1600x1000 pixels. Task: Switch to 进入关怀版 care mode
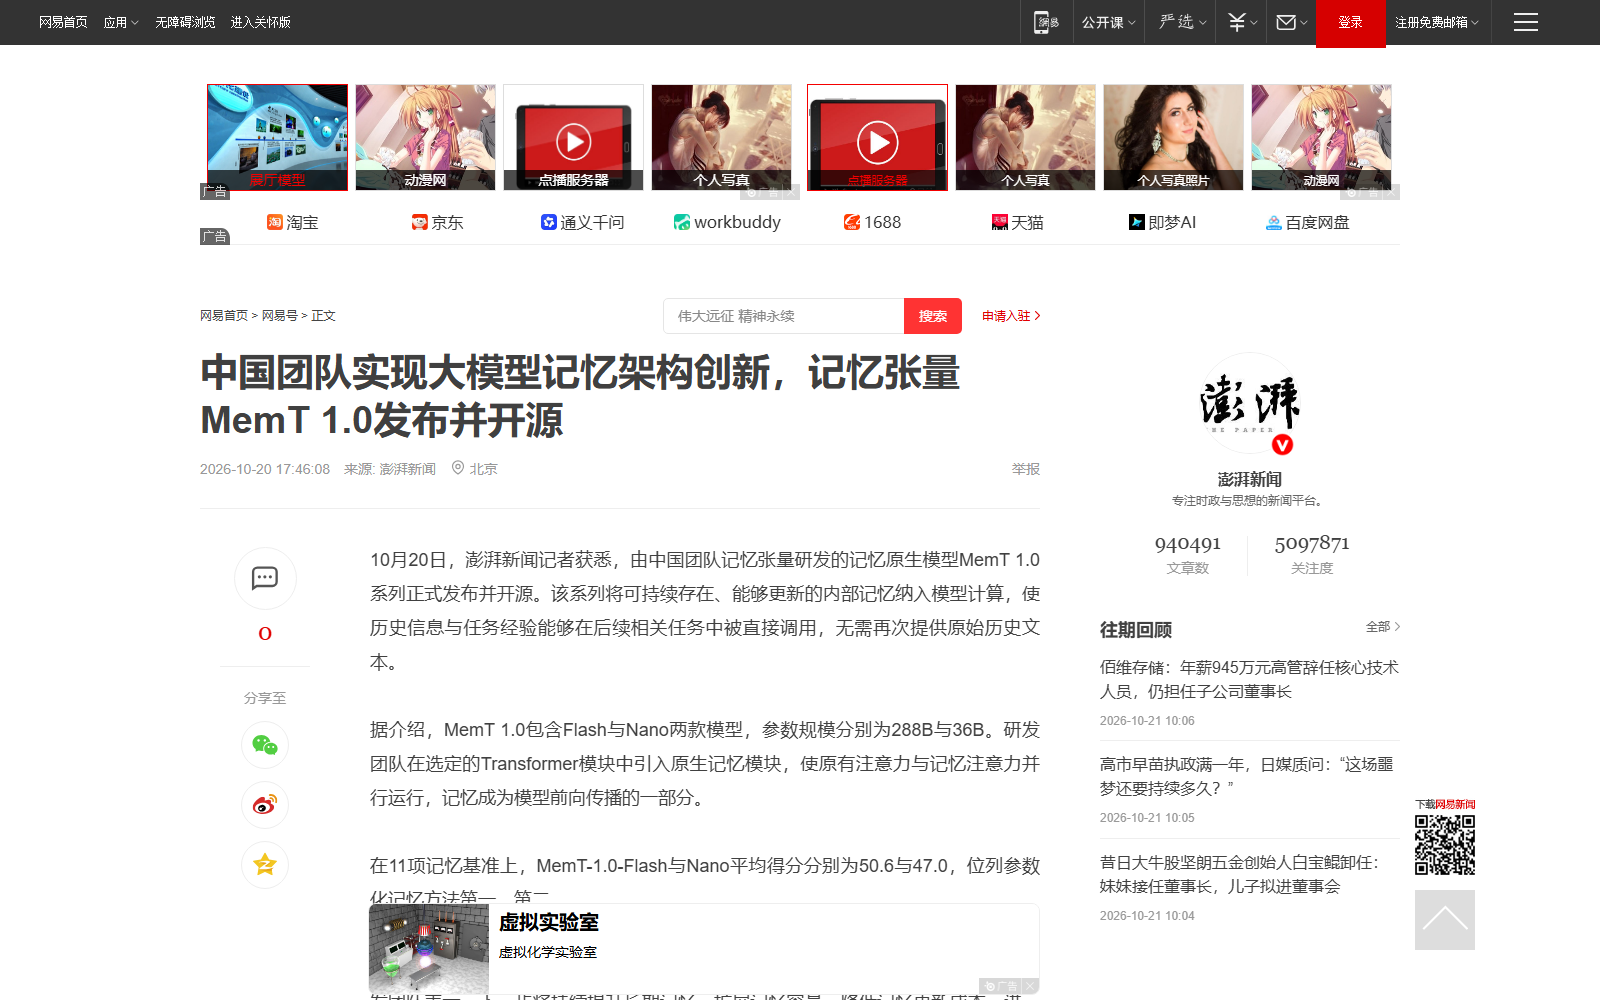(260, 22)
